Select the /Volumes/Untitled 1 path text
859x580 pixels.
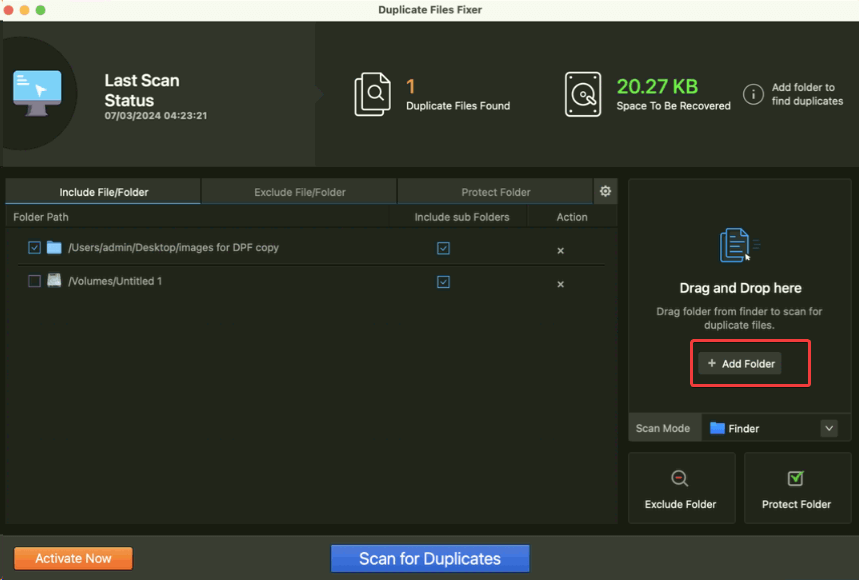point(115,281)
